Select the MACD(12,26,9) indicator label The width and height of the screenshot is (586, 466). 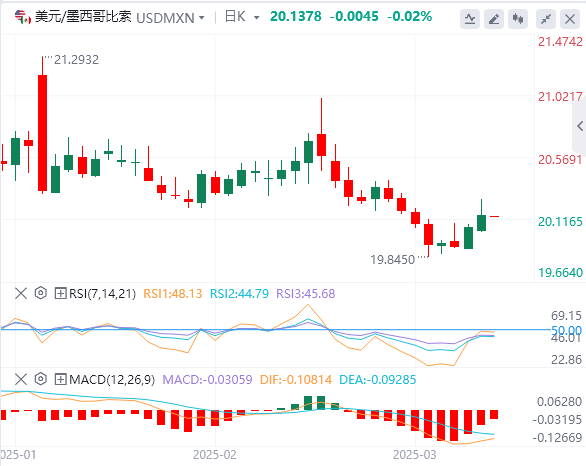(112, 380)
